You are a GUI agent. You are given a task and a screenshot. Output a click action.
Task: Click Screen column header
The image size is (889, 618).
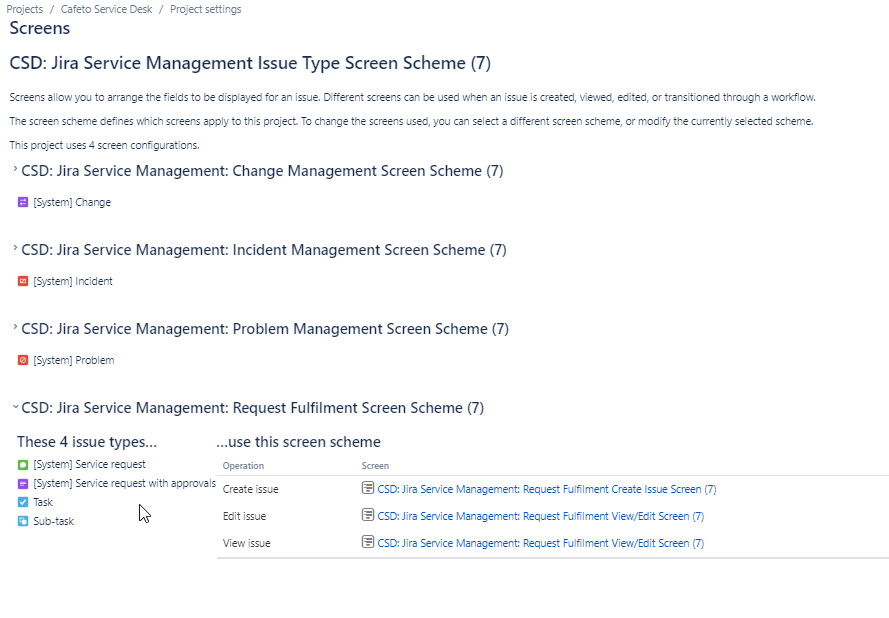375,465
